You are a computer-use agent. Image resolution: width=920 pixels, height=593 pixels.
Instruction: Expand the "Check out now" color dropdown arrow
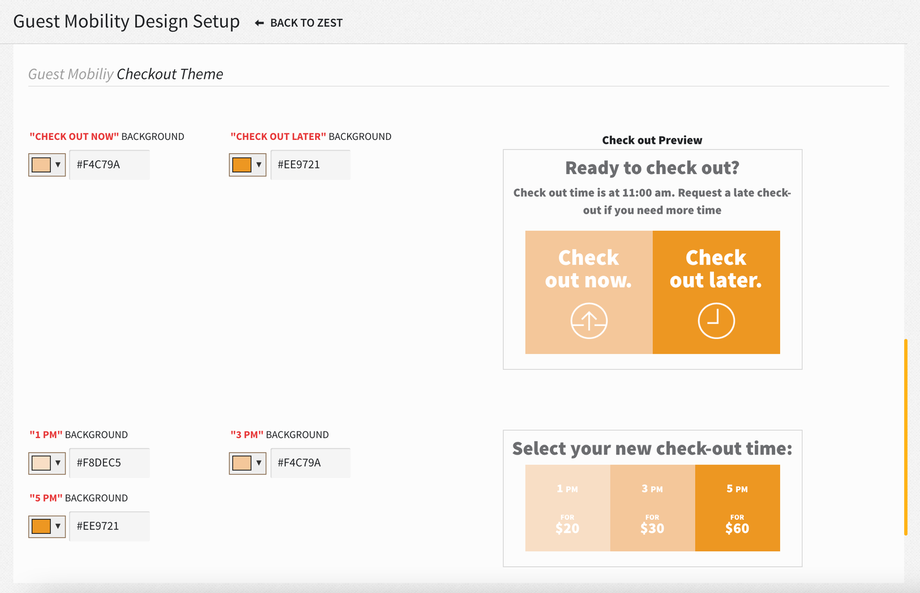pos(58,165)
